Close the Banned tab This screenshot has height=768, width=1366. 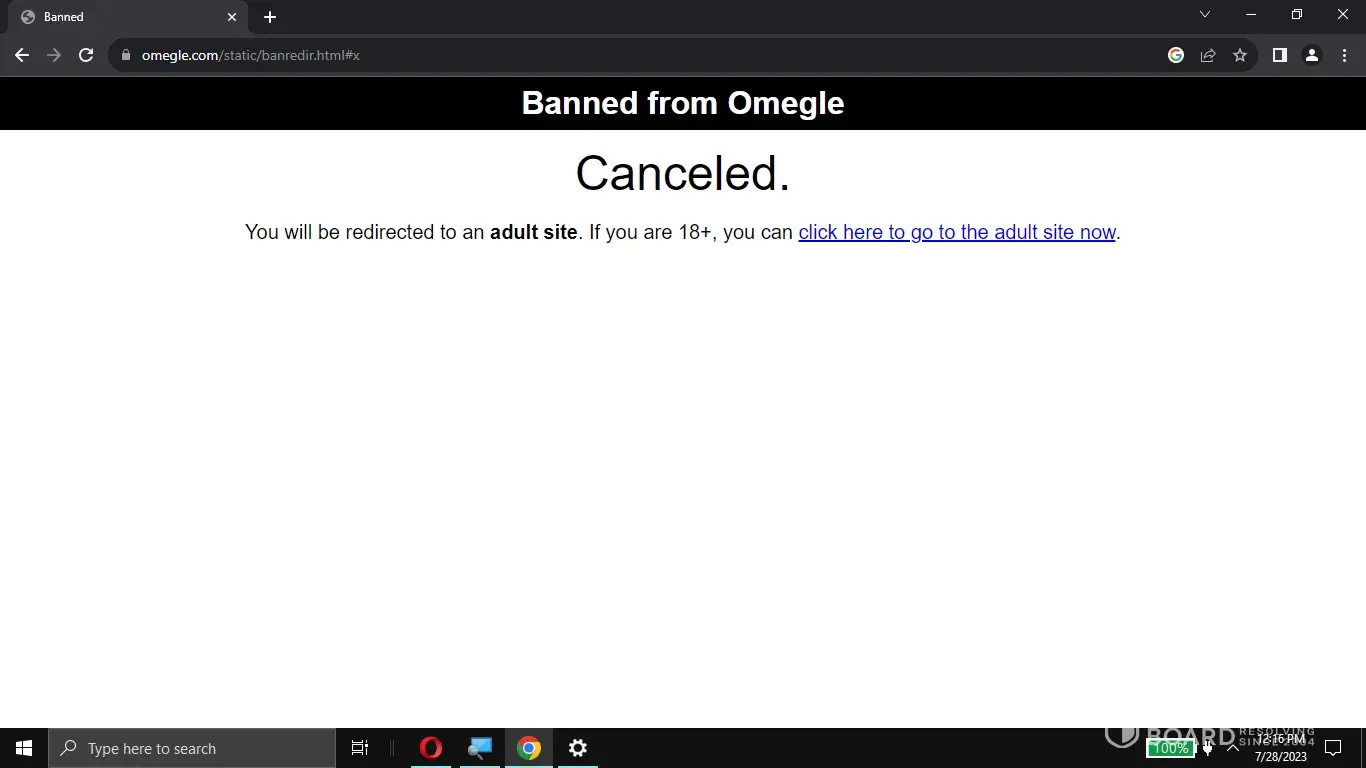point(232,17)
